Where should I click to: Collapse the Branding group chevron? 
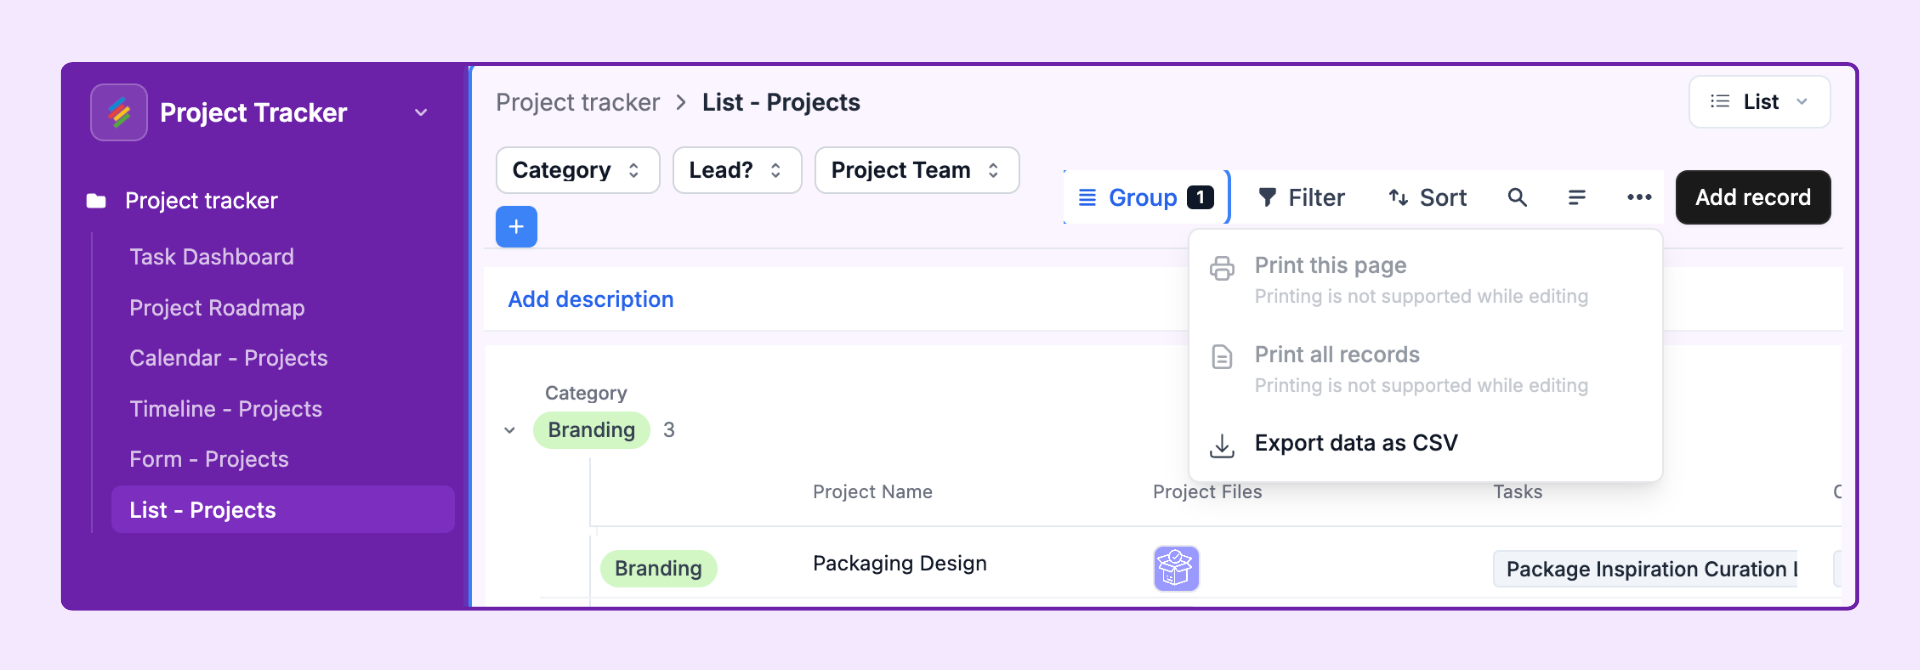click(x=510, y=430)
